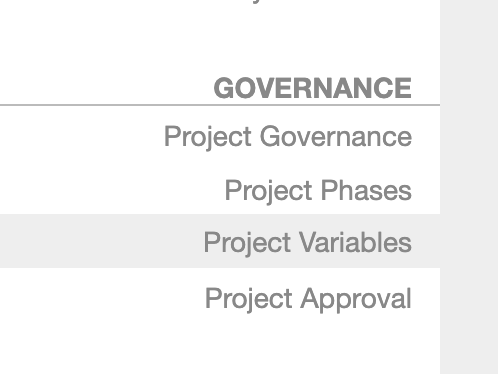Click empty space left of Project Phases
Screen dimensions: 498x374
(x=110, y=190)
